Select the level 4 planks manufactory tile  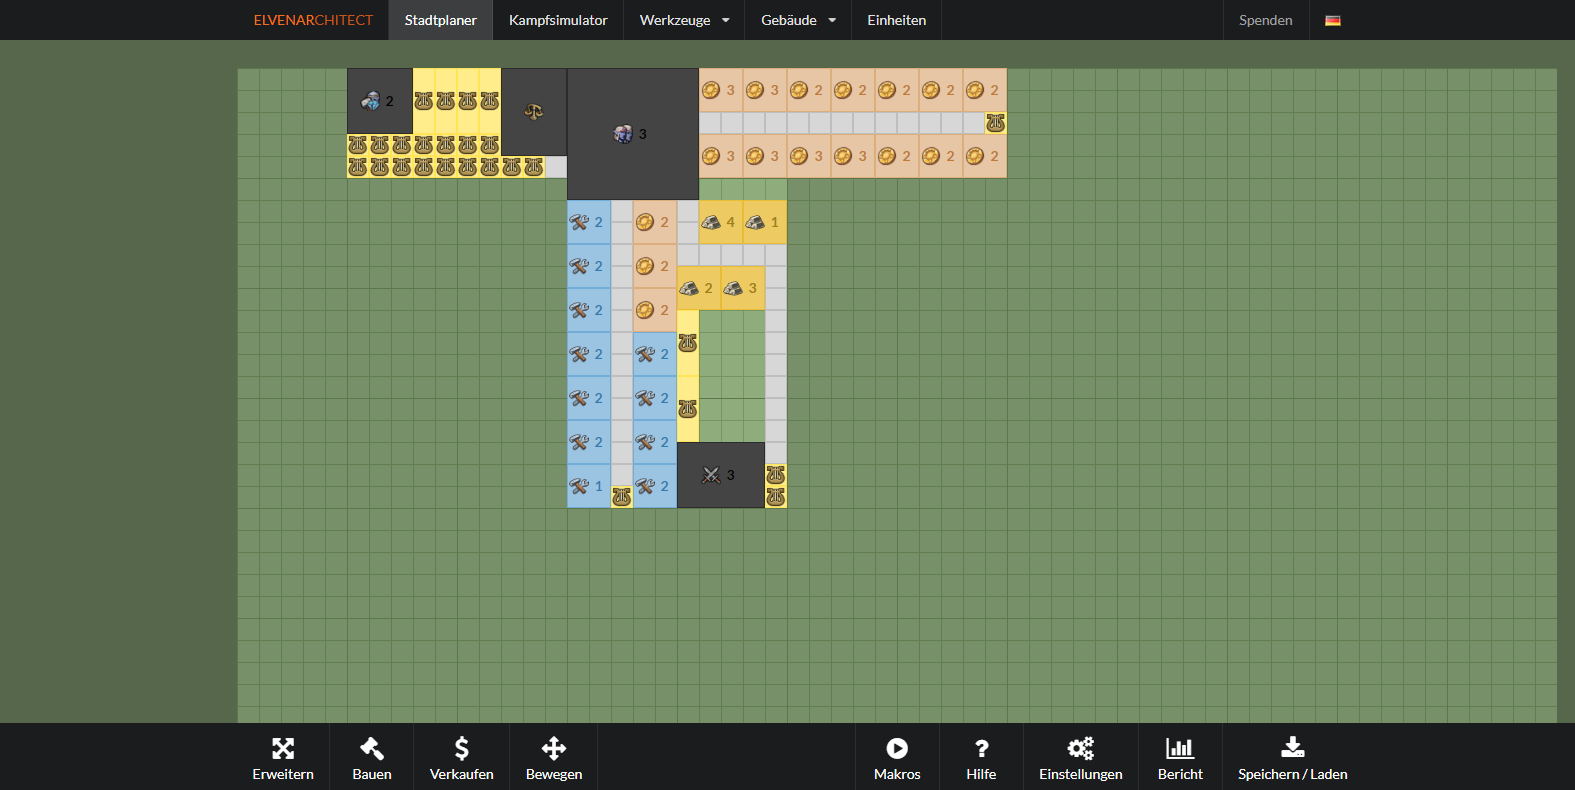(720, 222)
